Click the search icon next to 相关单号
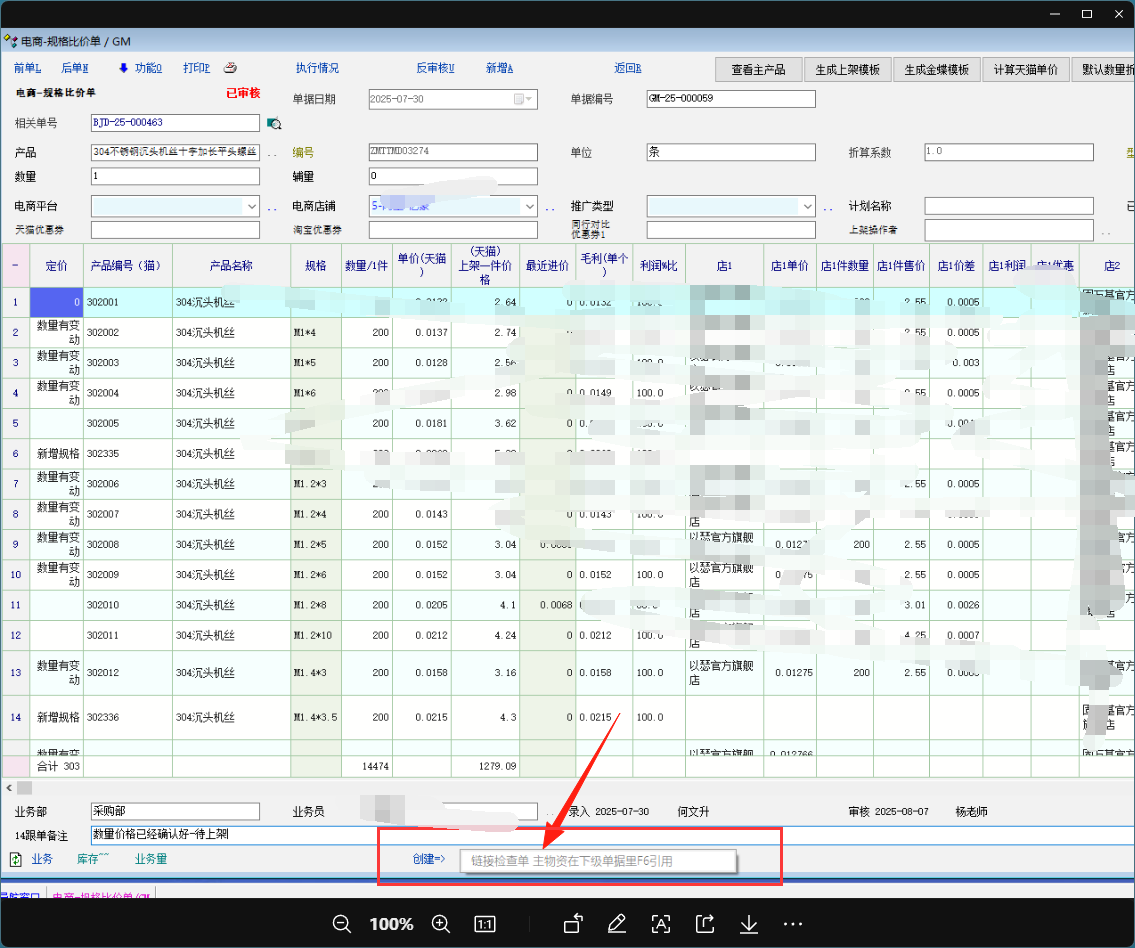Viewport: 1135px width, 948px height. click(x=274, y=124)
